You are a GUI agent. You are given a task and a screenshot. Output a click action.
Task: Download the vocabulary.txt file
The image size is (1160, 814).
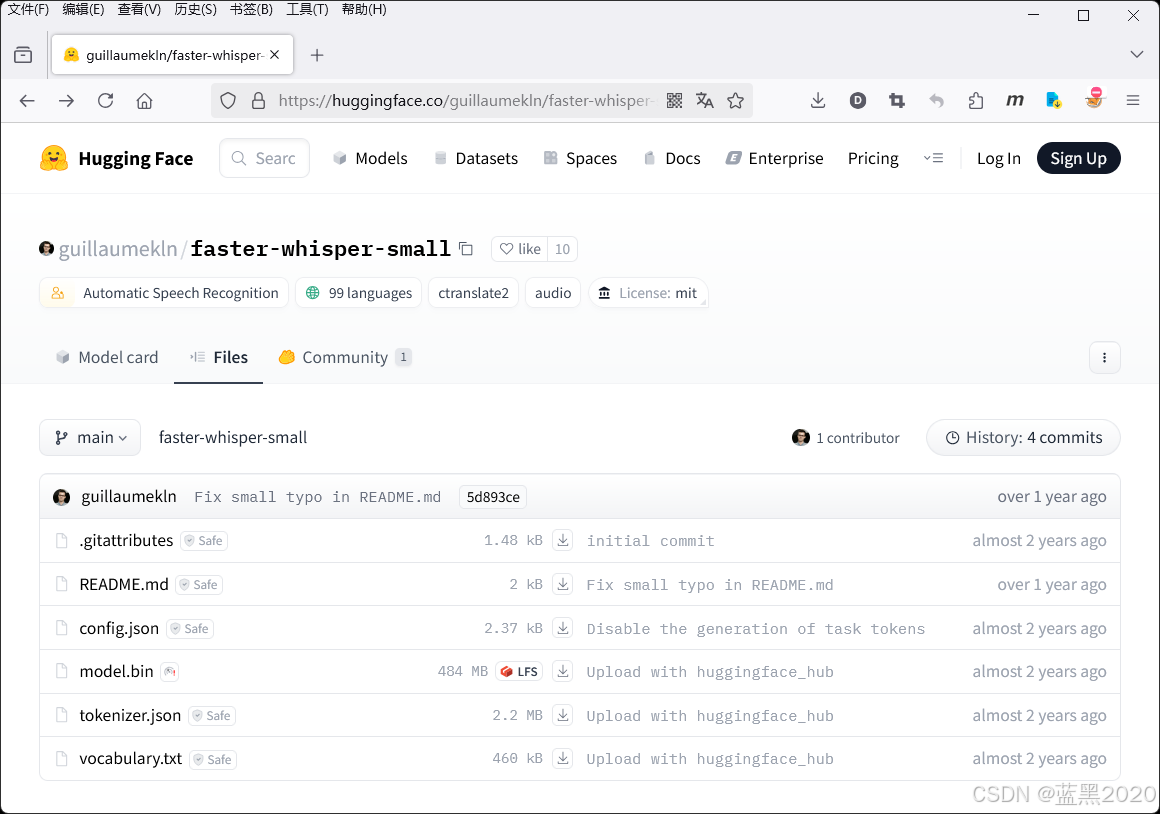click(563, 758)
